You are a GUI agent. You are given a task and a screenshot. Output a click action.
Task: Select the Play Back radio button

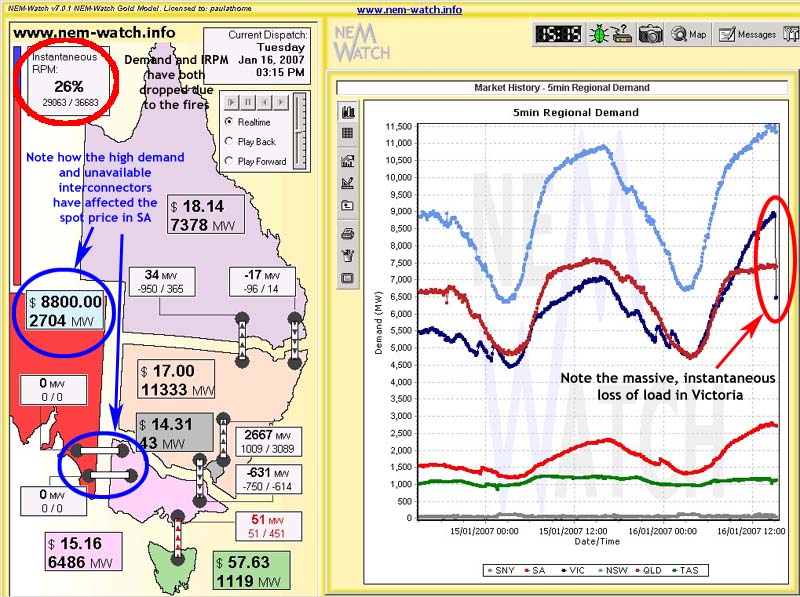pyautogui.click(x=229, y=141)
